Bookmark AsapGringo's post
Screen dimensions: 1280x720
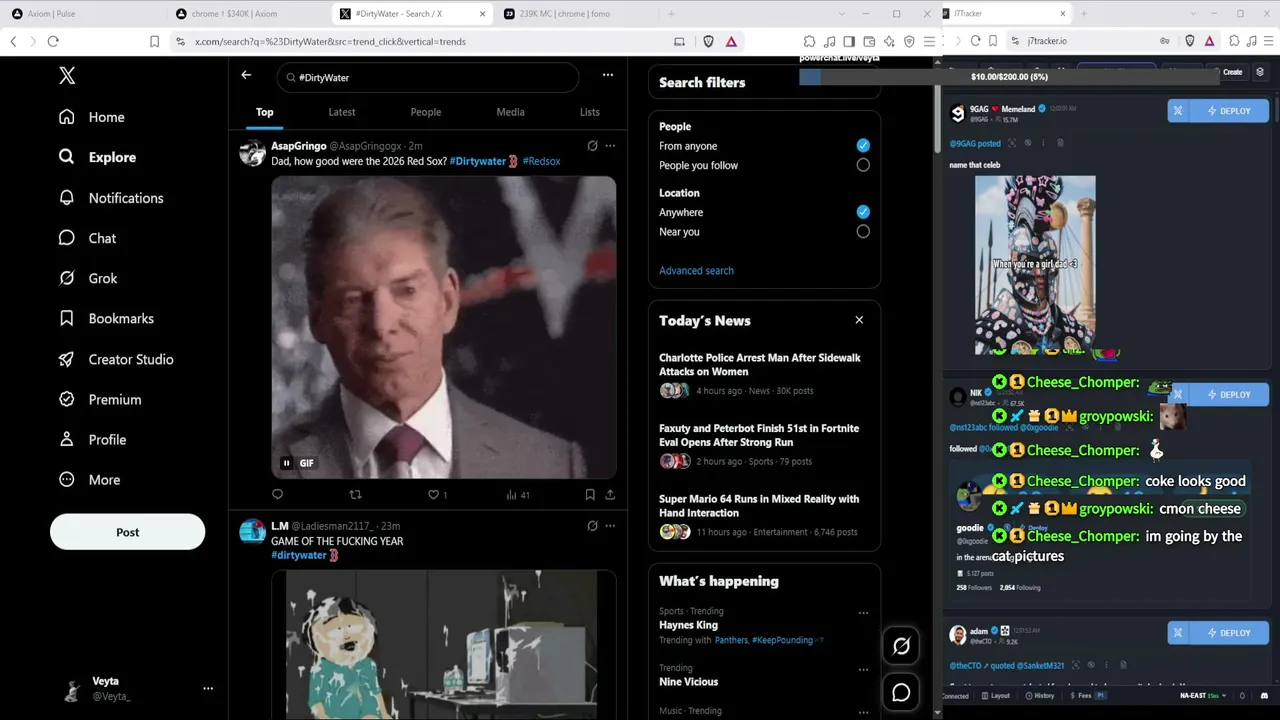click(x=590, y=494)
